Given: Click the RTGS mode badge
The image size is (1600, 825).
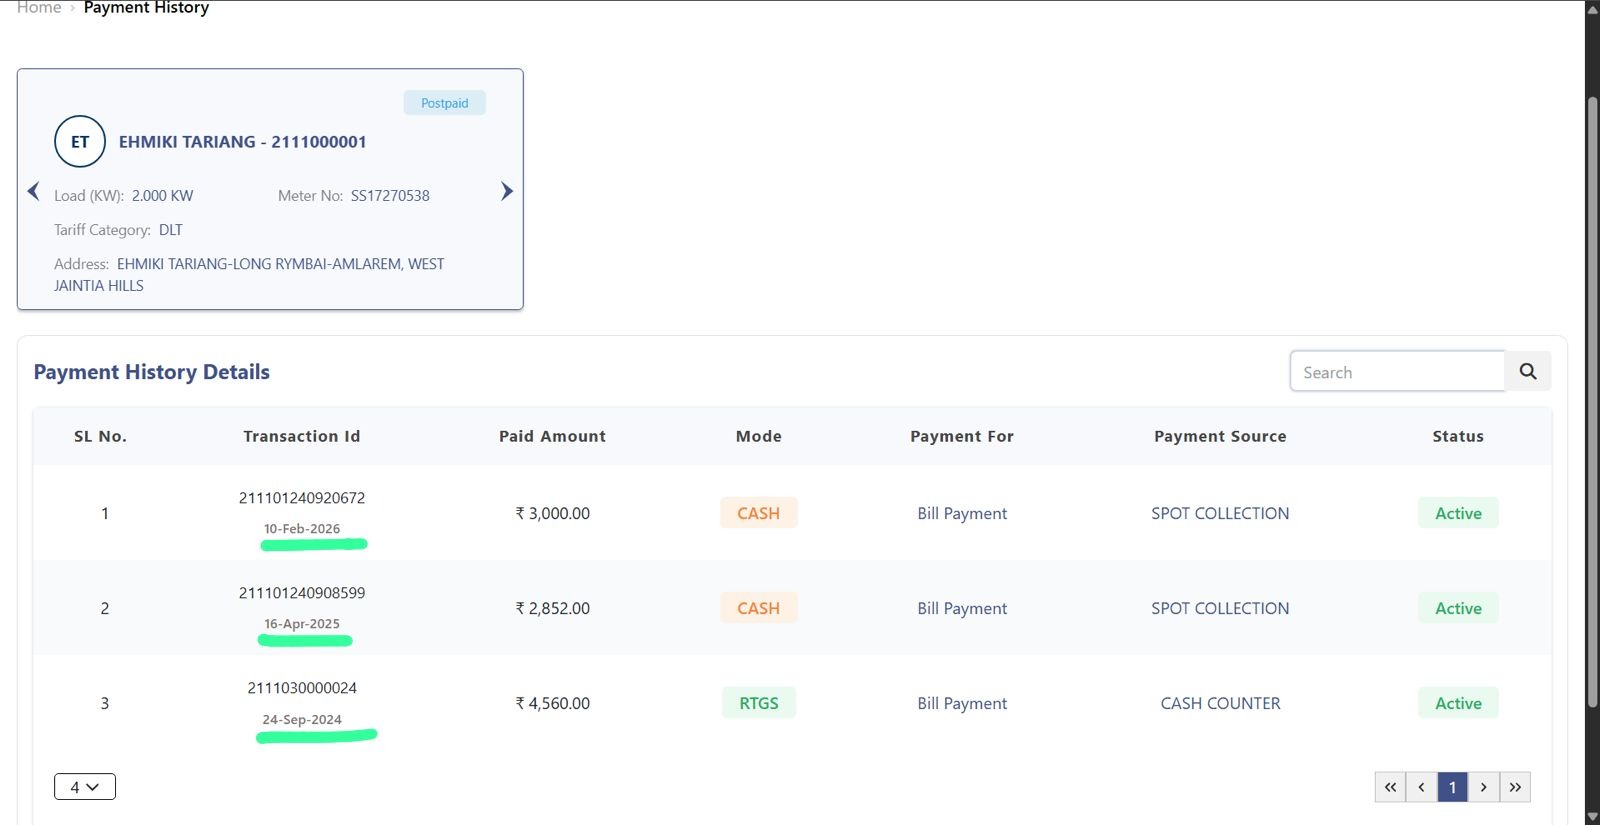Looking at the screenshot, I should [759, 703].
